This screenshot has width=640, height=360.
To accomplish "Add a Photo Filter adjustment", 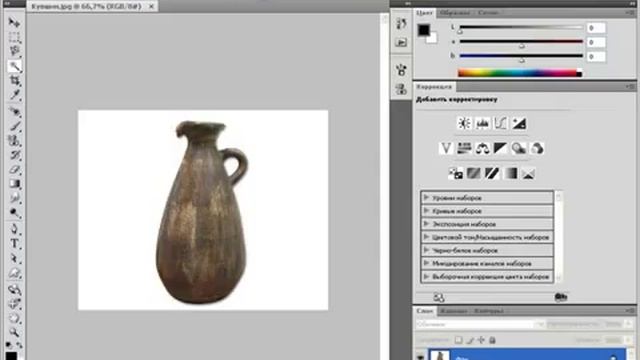I will tap(519, 148).
